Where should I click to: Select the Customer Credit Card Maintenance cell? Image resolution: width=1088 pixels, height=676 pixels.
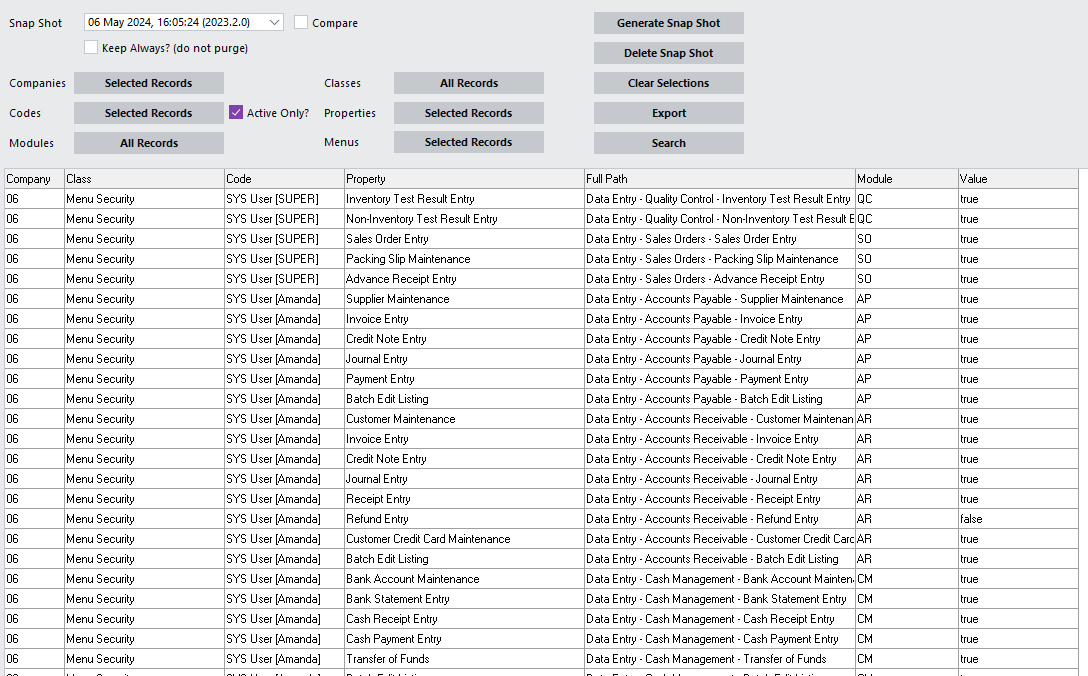click(464, 539)
